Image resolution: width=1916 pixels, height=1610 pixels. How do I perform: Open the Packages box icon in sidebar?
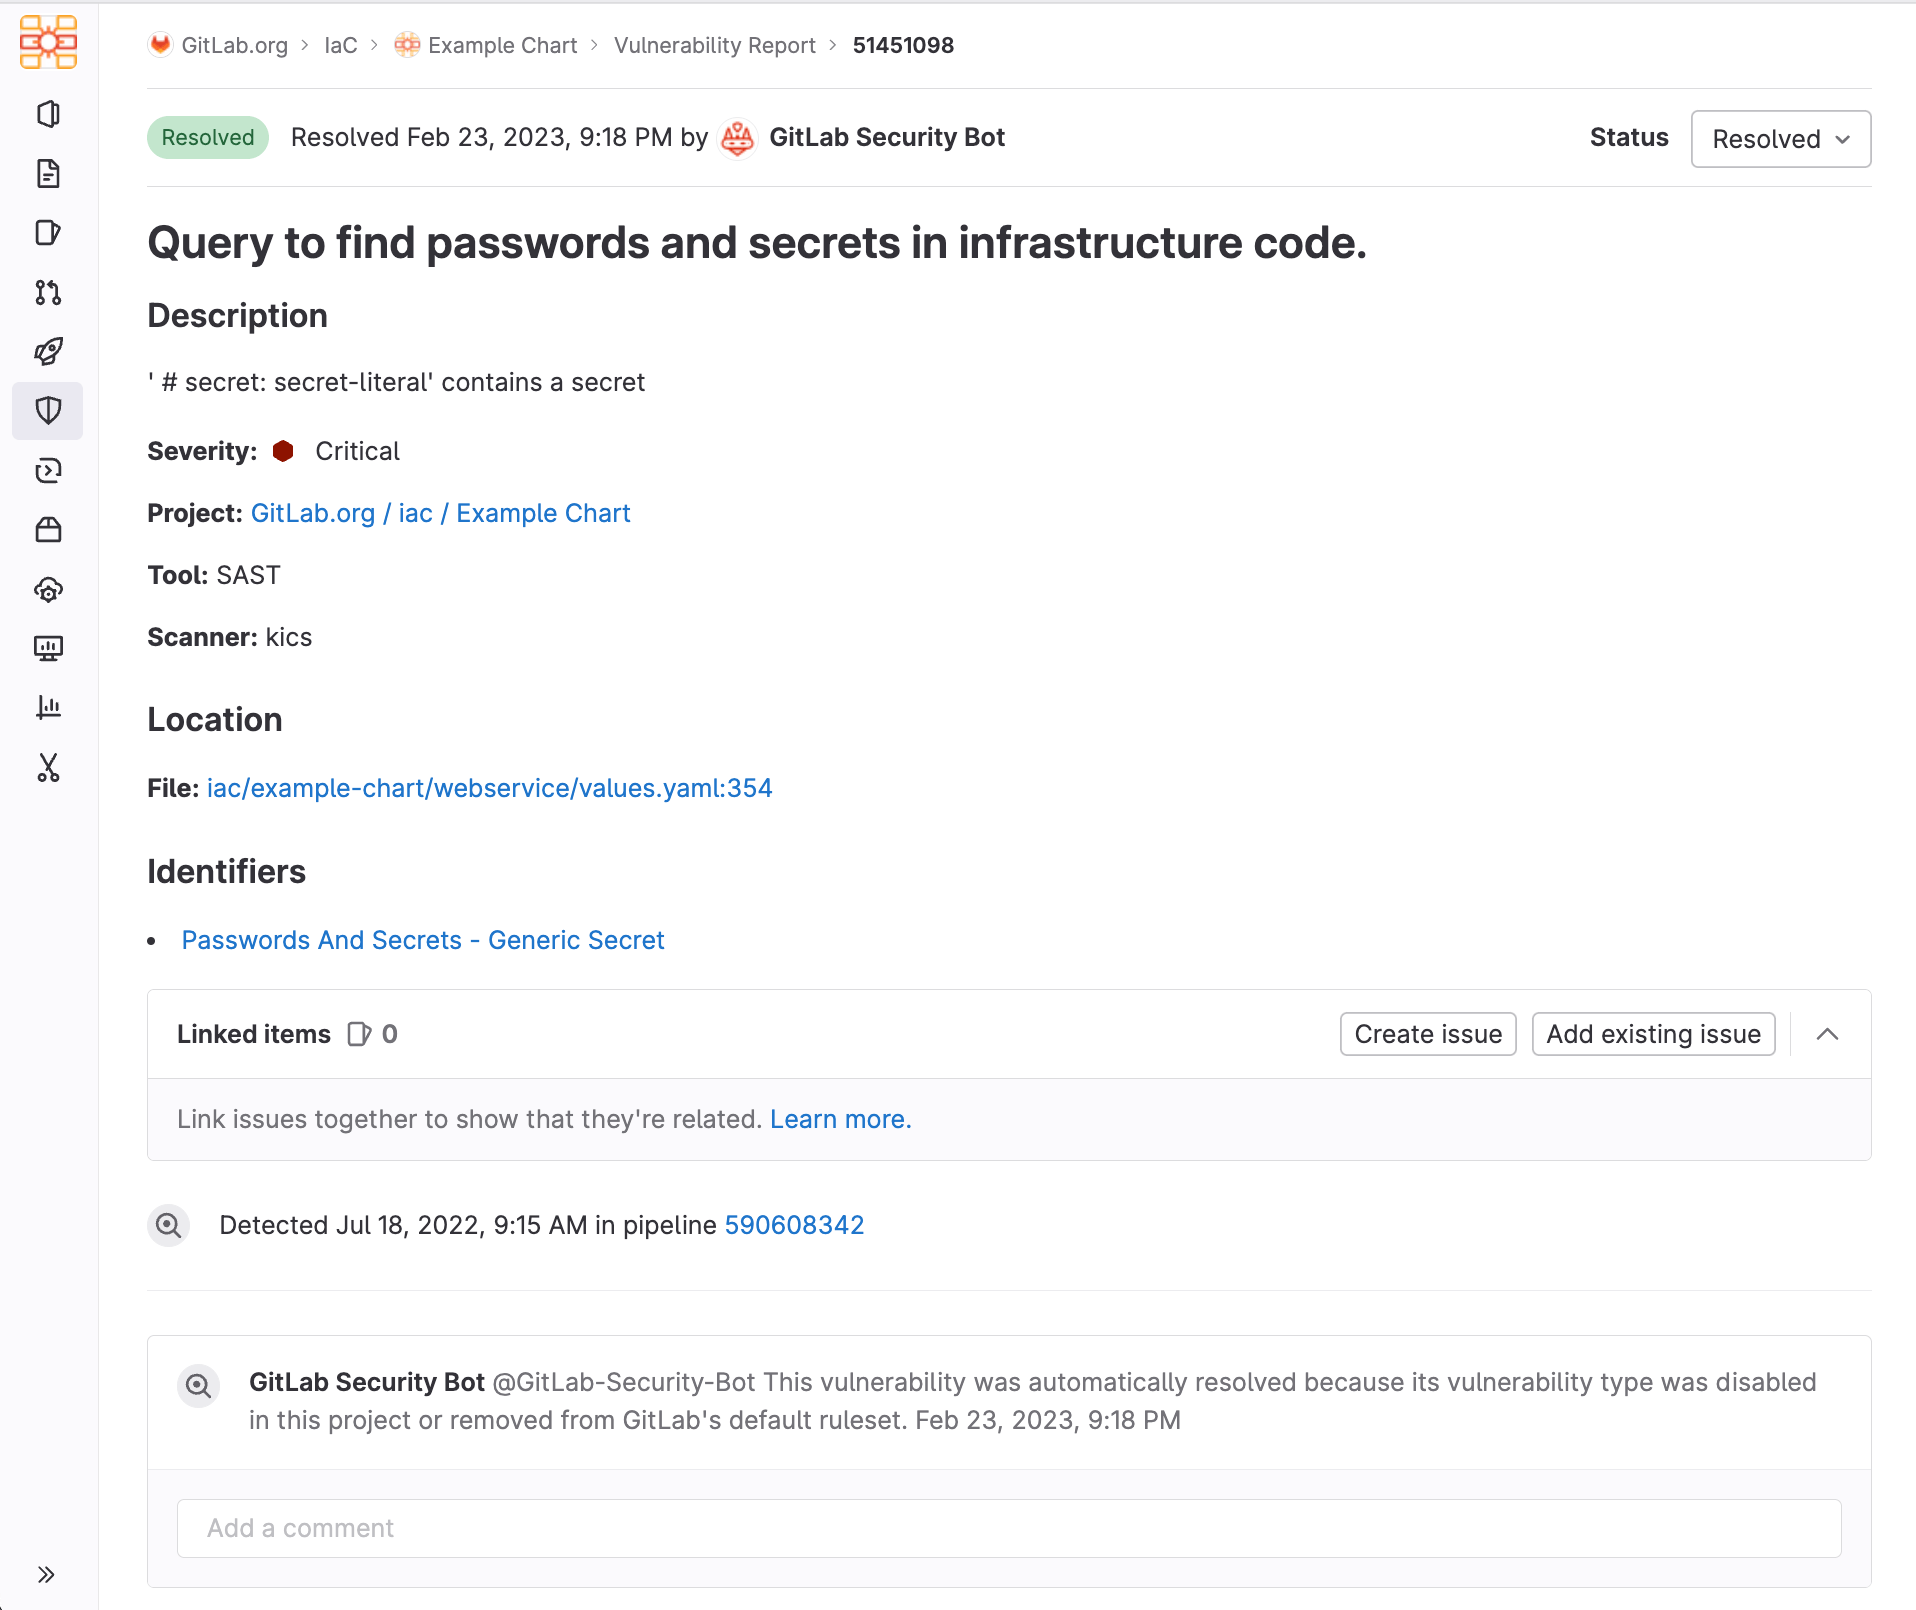pos(47,529)
